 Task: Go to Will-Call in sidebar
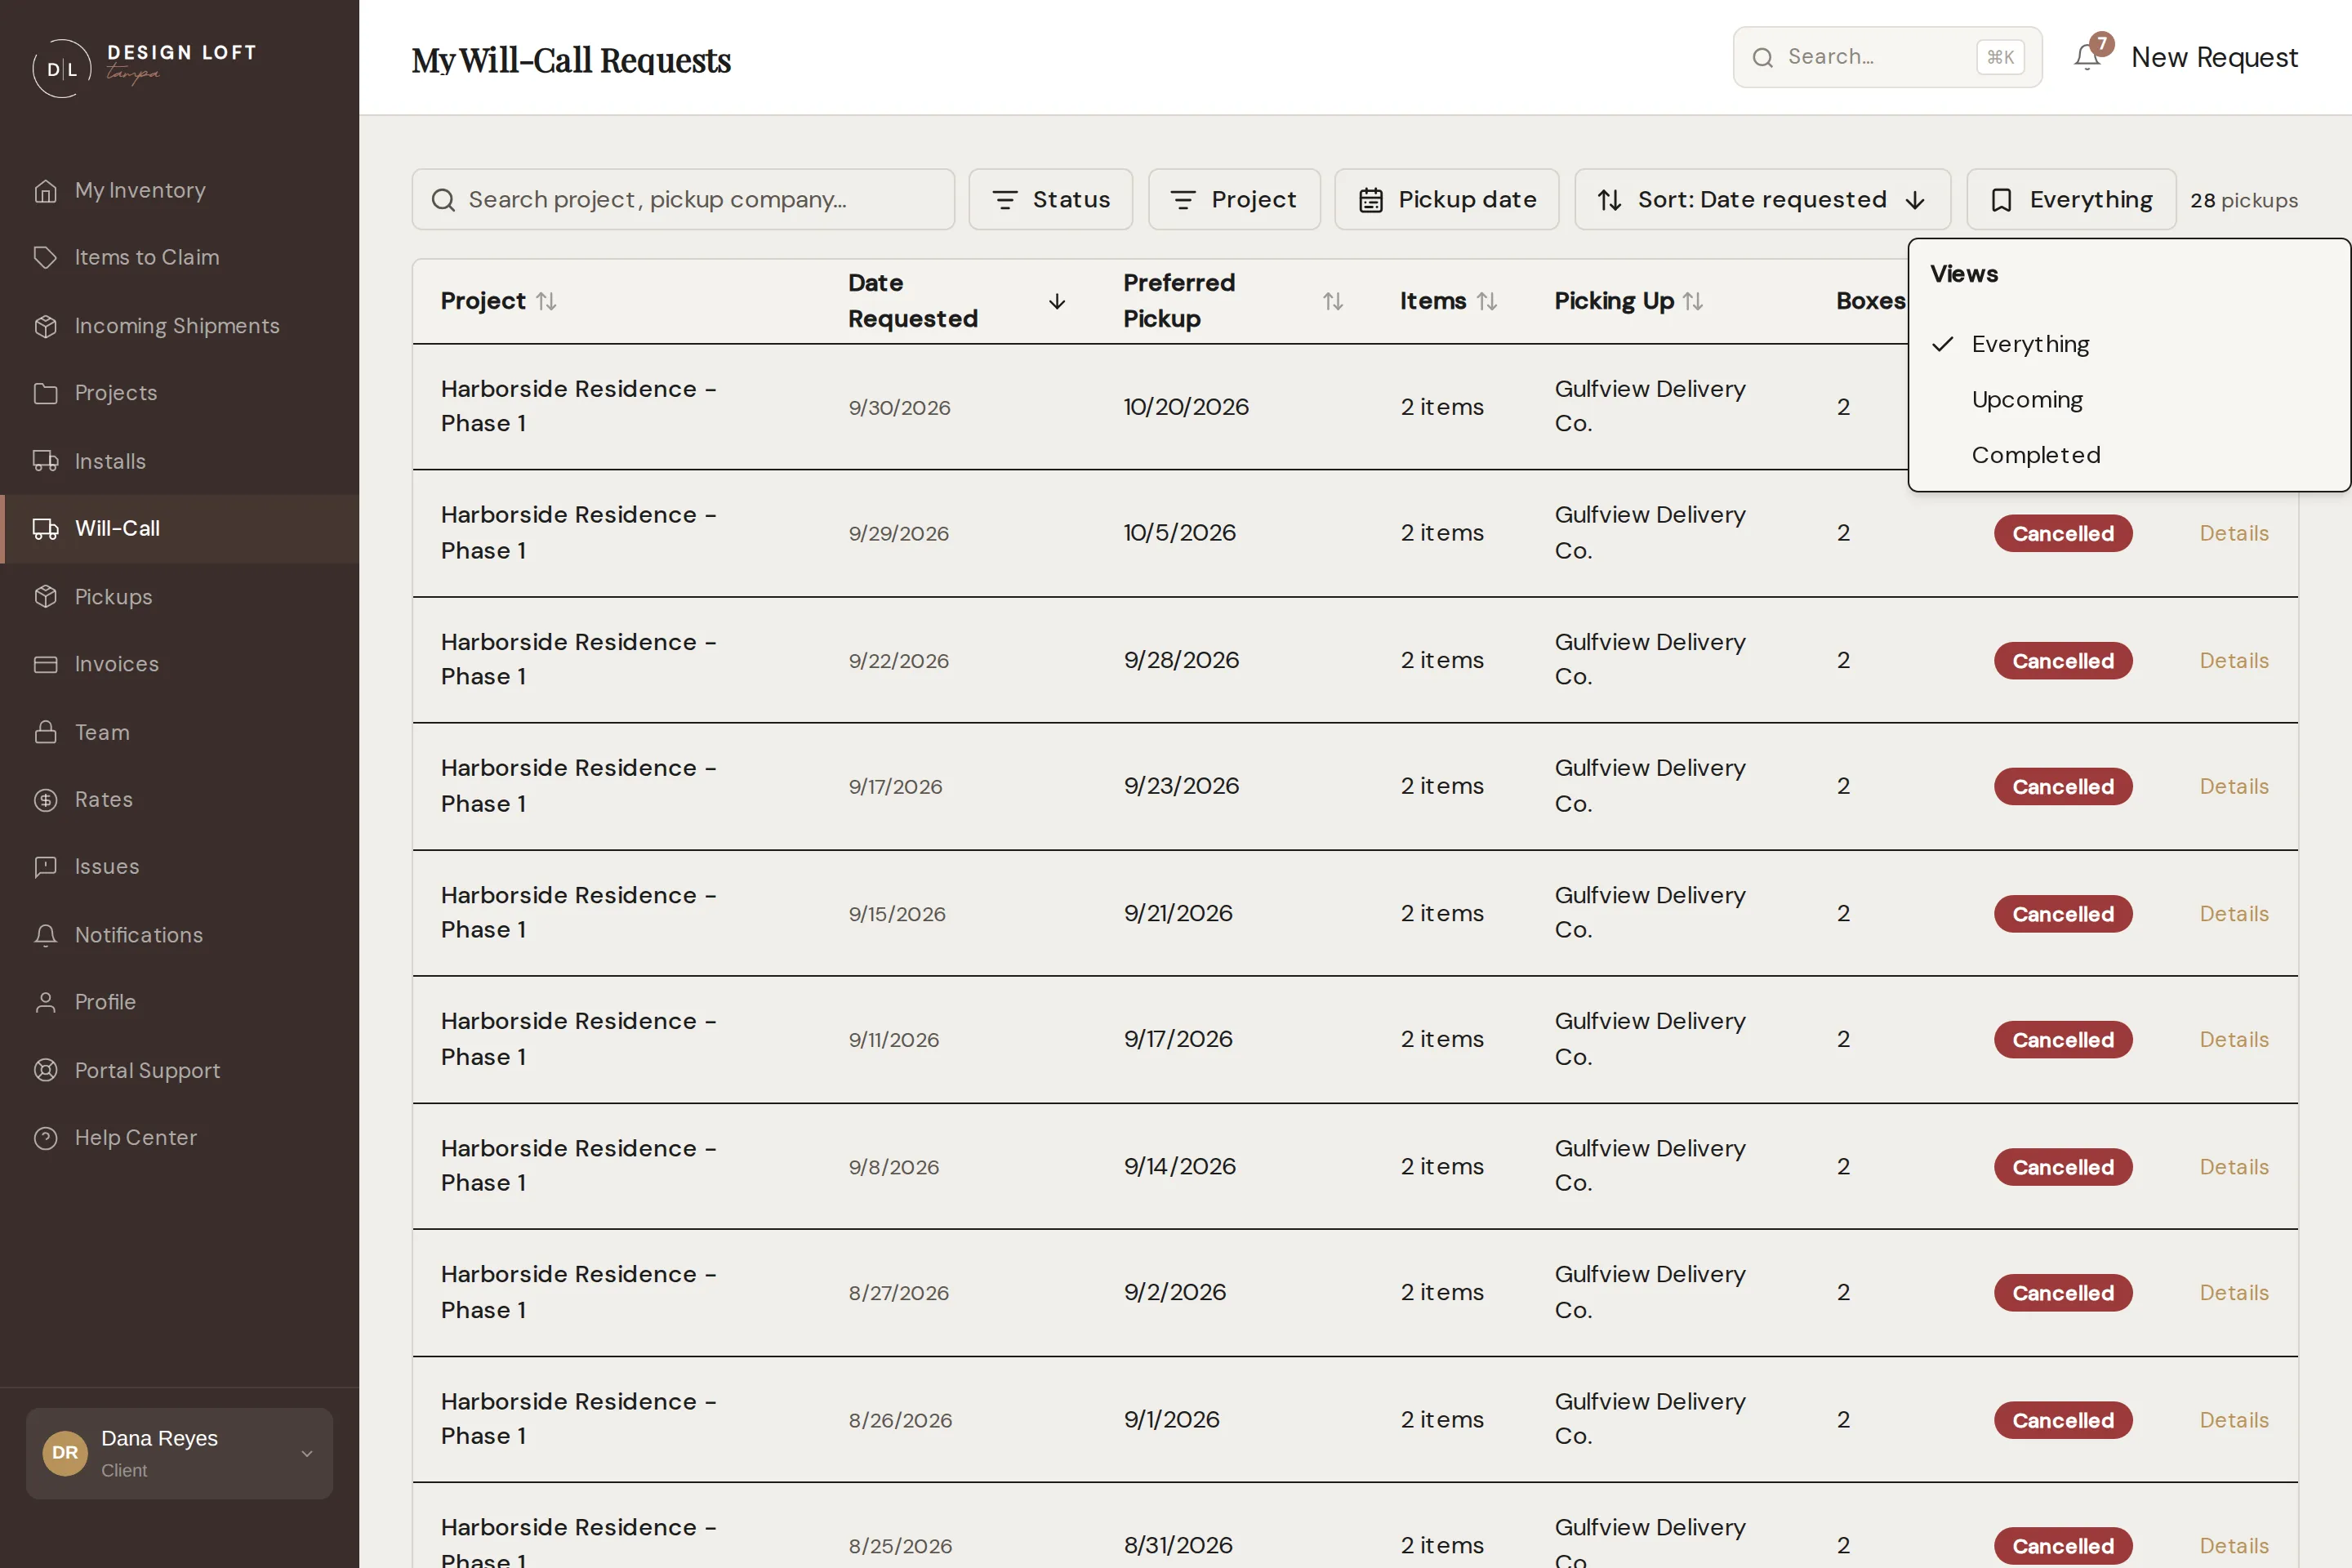coord(180,528)
